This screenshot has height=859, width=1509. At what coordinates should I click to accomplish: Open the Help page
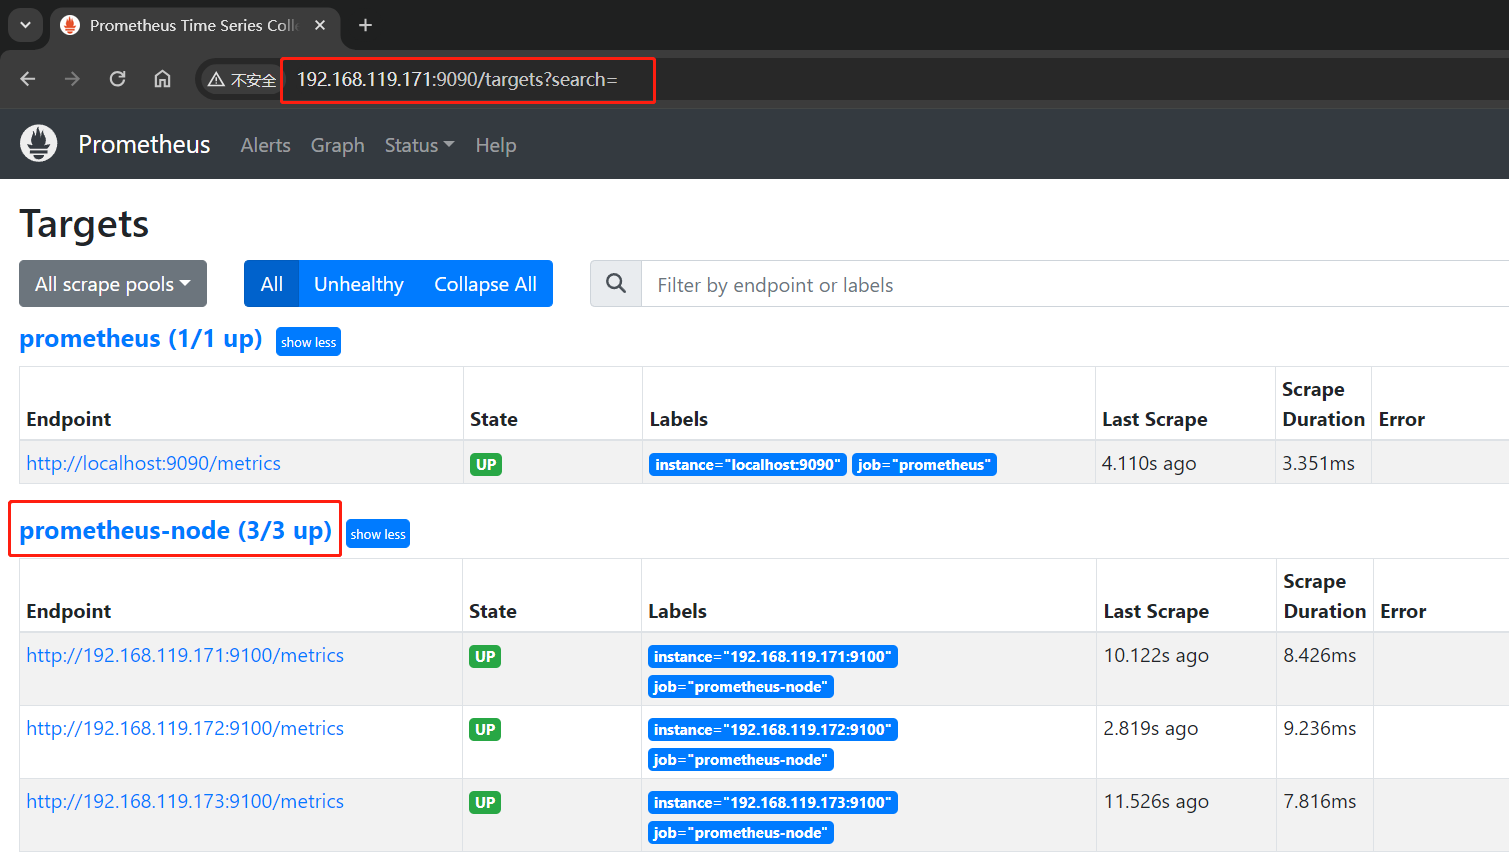coord(495,145)
